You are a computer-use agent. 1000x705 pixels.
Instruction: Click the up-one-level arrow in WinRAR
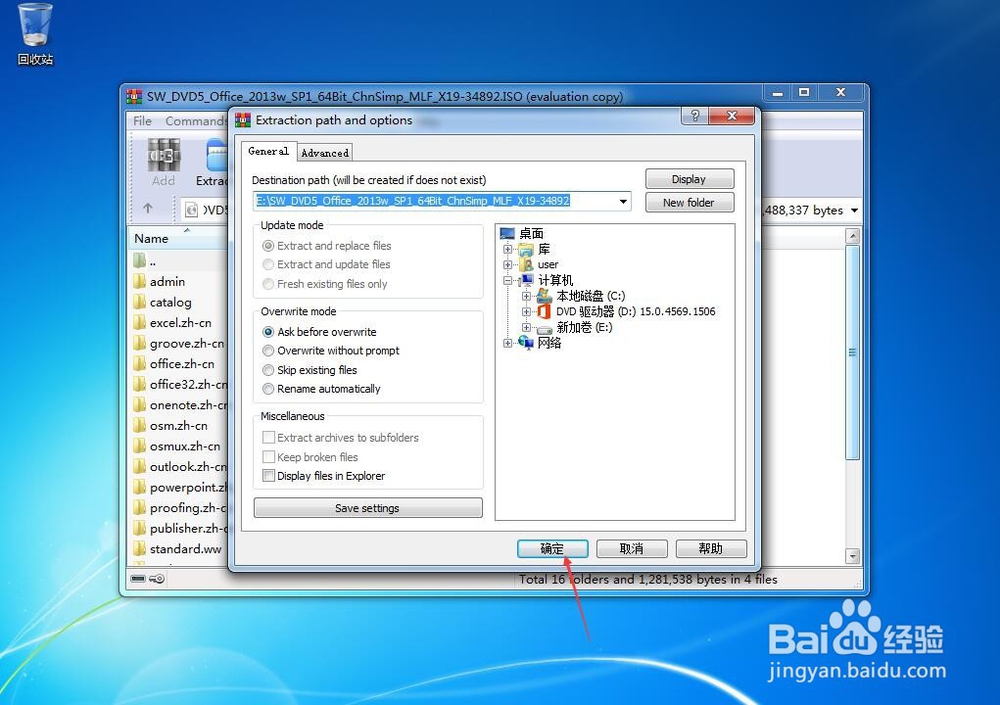(148, 208)
